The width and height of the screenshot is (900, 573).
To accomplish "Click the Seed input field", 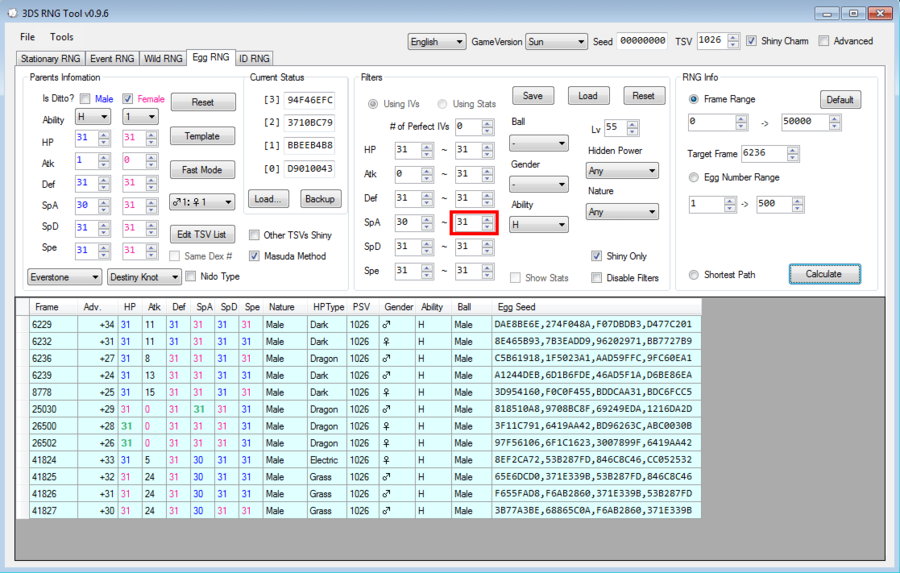I will tap(642, 41).
